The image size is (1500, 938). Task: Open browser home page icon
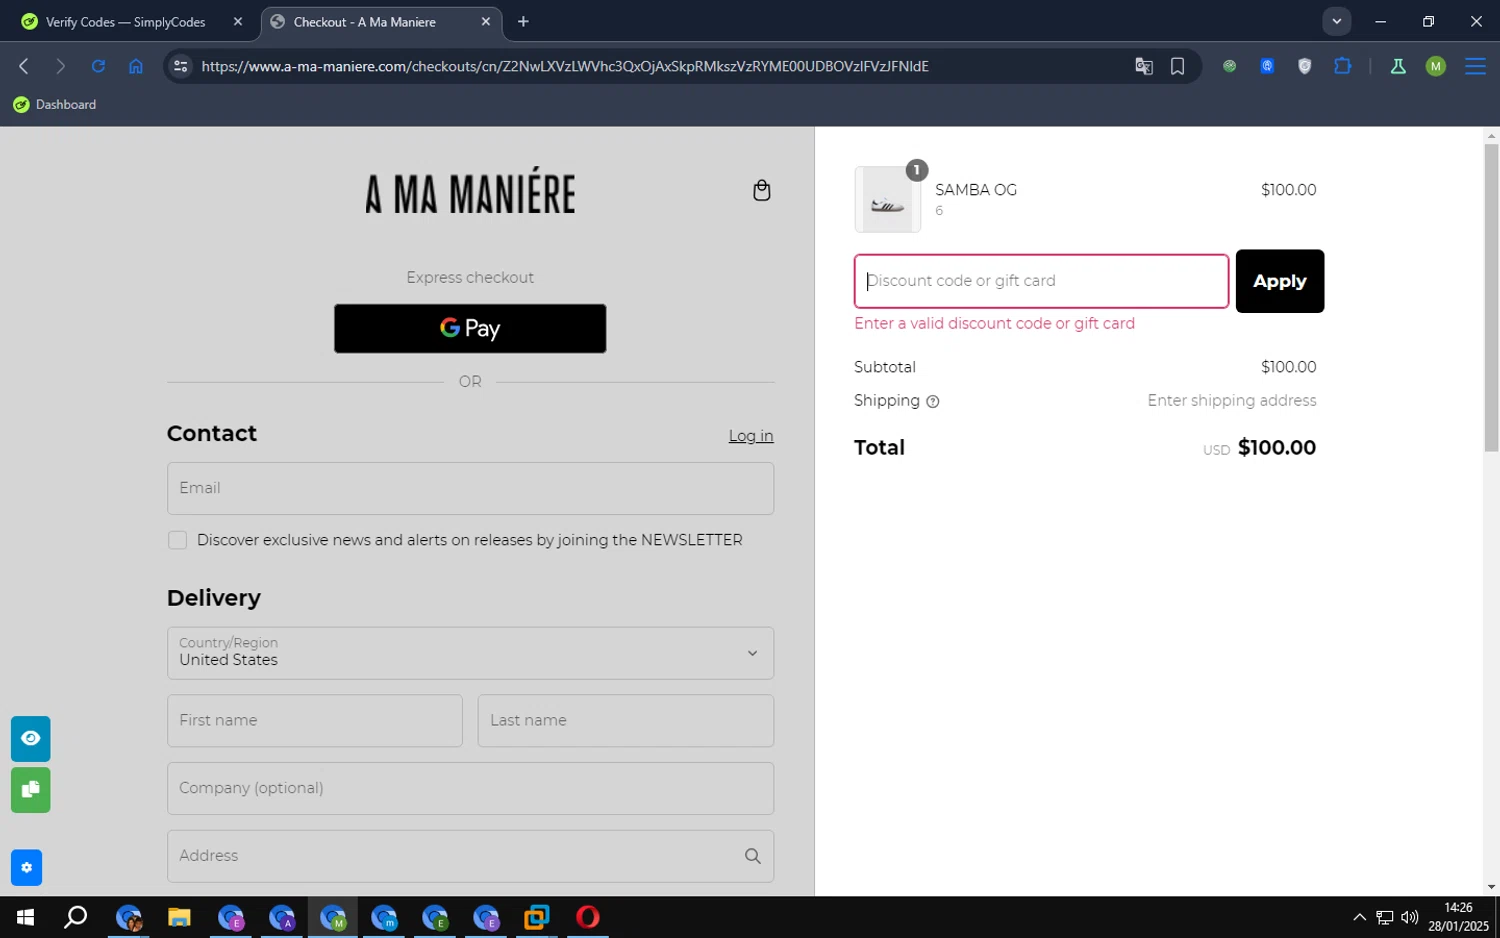pyautogui.click(x=136, y=66)
